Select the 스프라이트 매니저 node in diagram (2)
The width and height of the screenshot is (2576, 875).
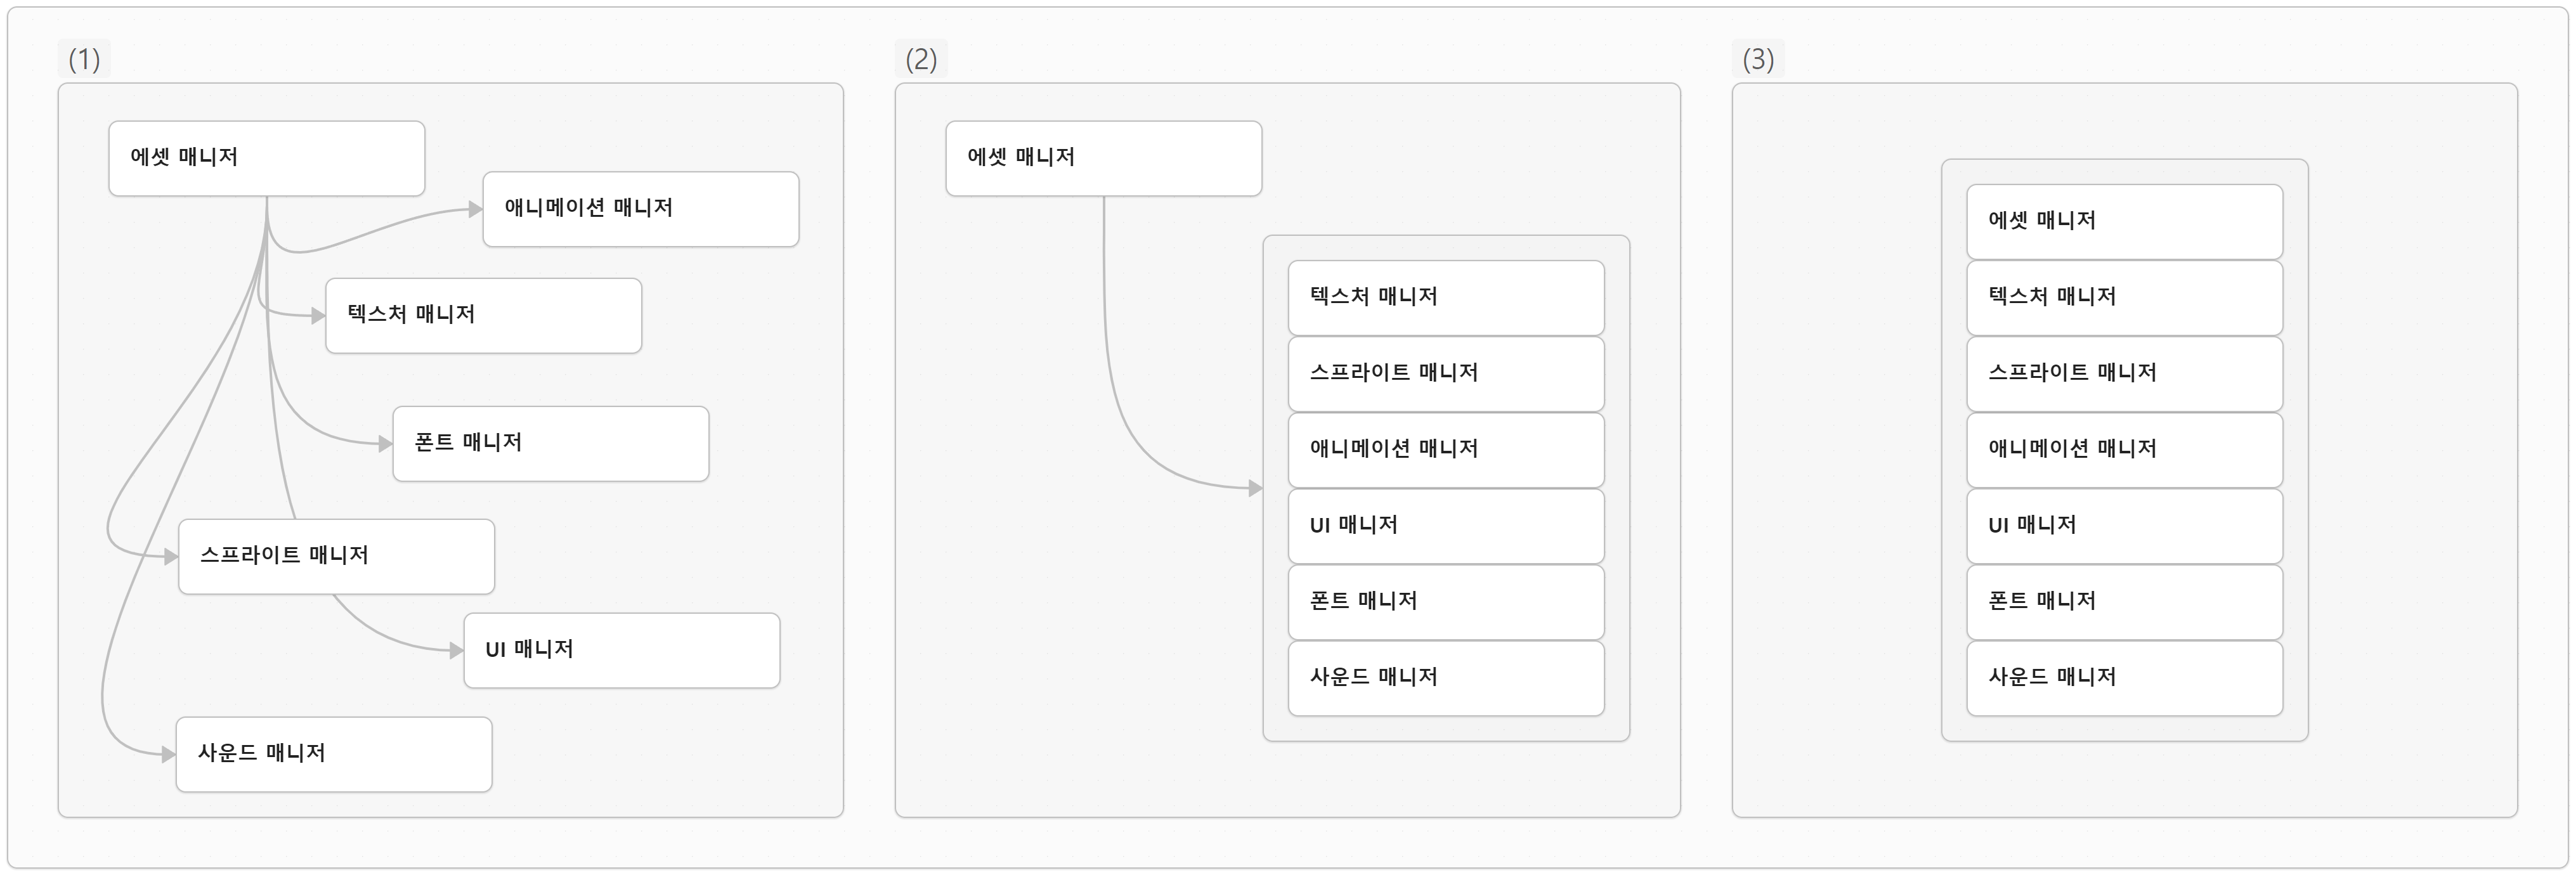tap(1445, 373)
